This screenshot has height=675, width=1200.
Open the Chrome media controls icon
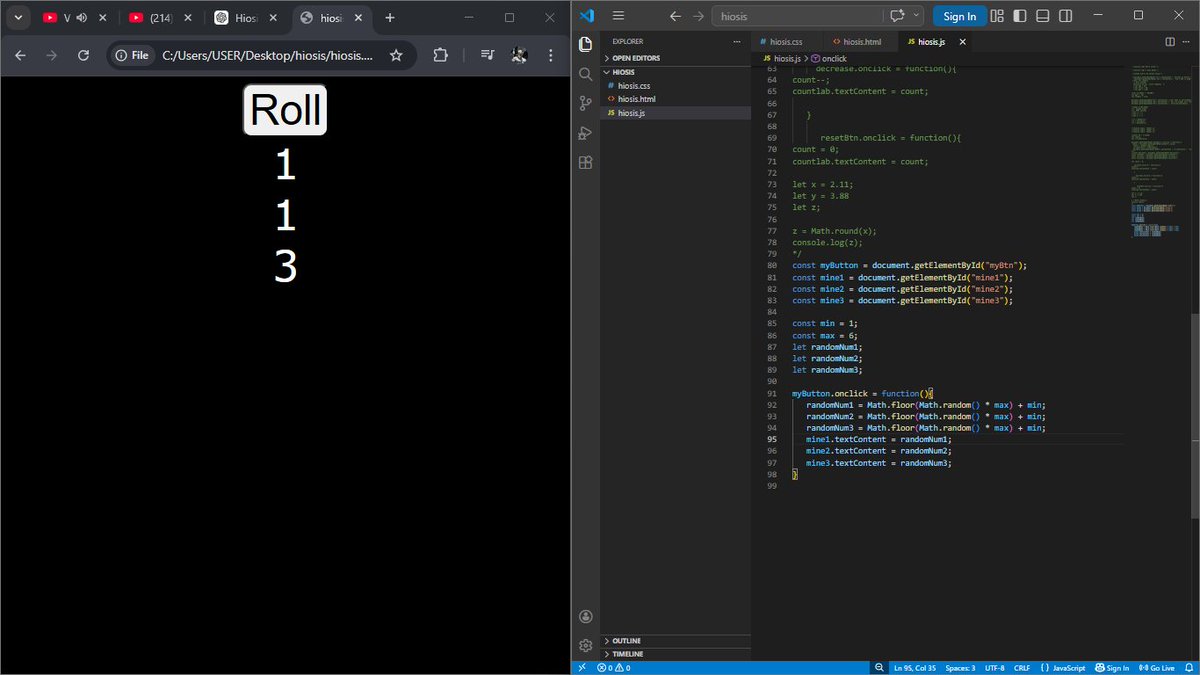pos(486,56)
